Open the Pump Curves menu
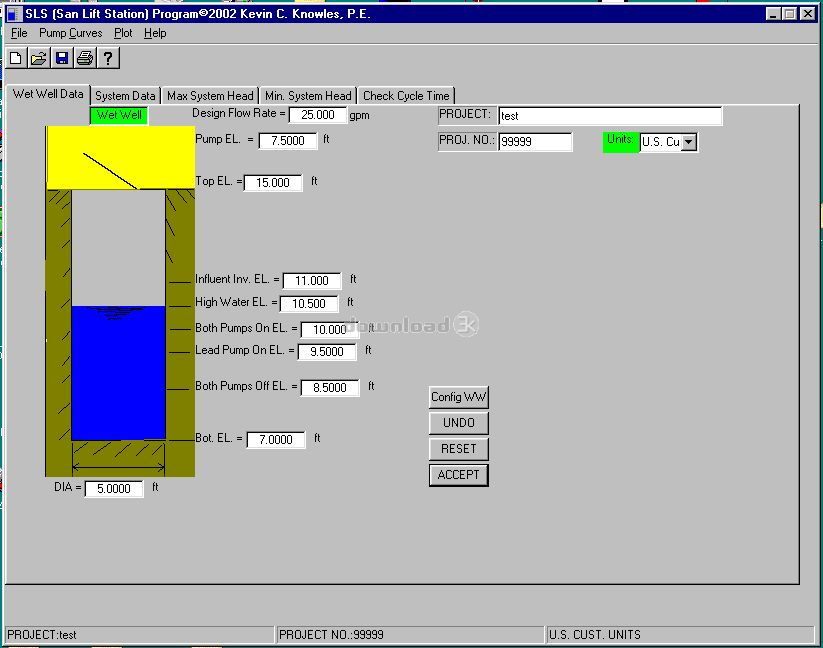823x648 pixels. pyautogui.click(x=71, y=33)
